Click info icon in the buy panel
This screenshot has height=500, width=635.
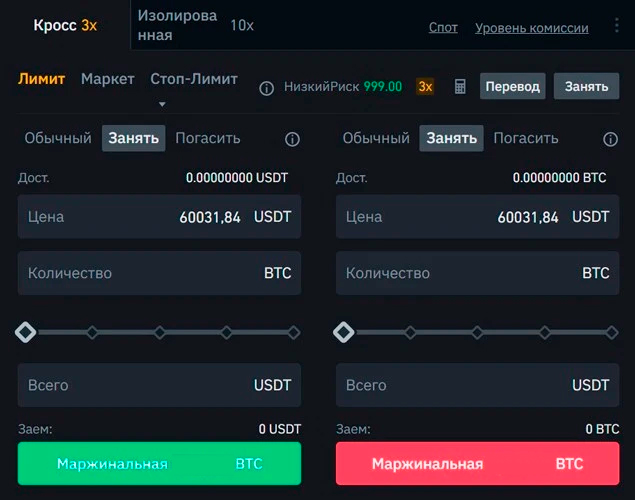click(292, 140)
